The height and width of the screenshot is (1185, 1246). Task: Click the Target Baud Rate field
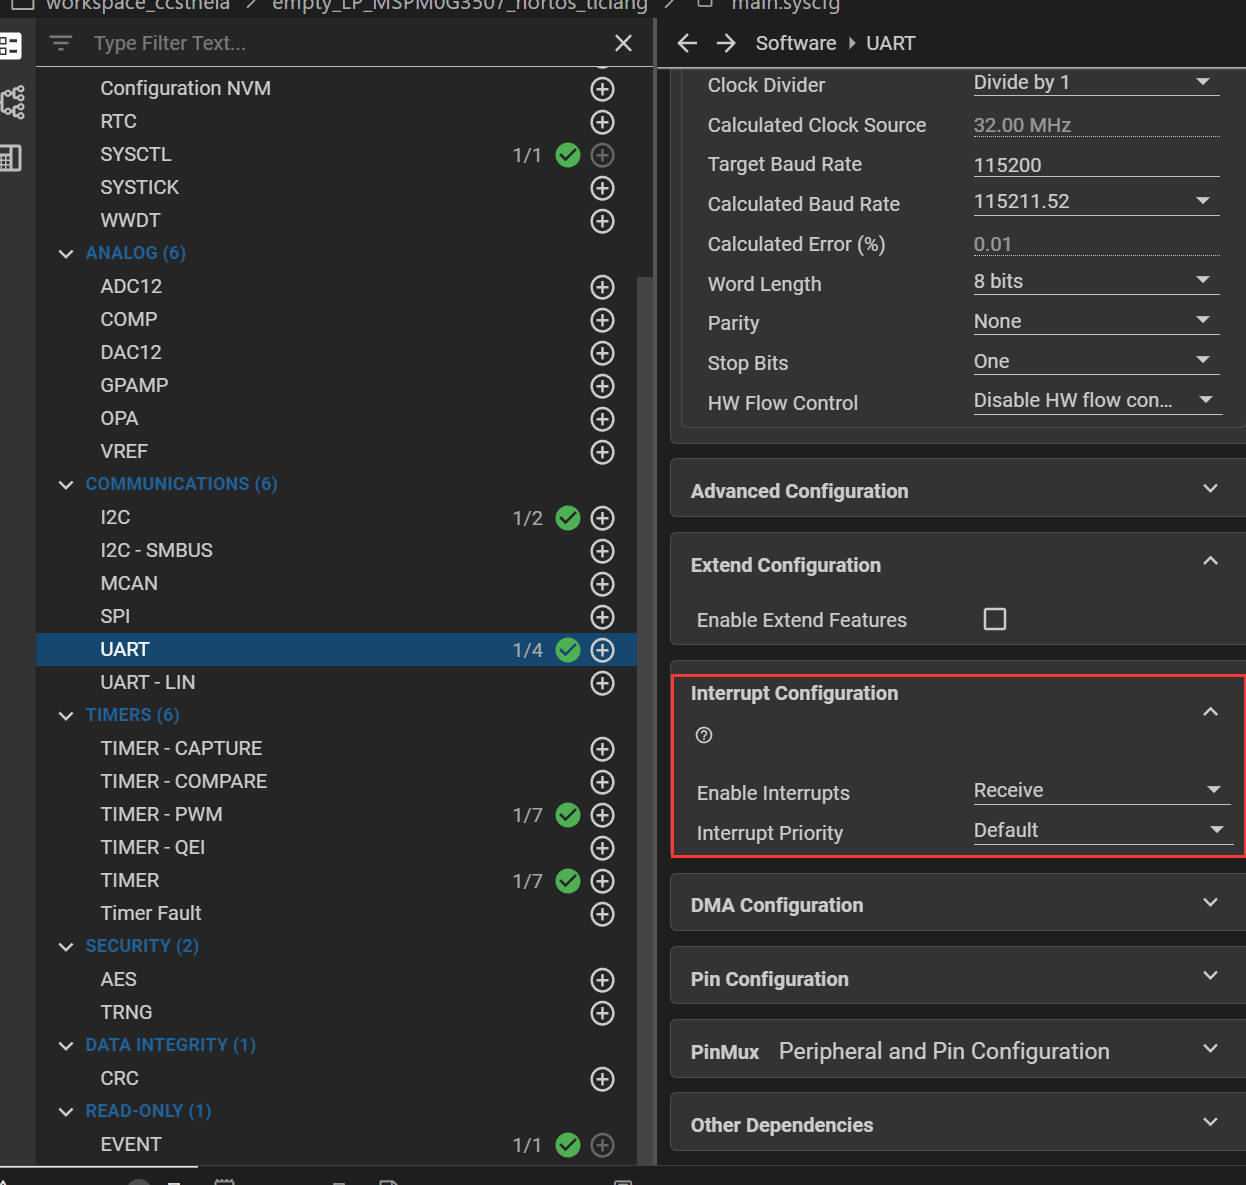[x=1095, y=165]
